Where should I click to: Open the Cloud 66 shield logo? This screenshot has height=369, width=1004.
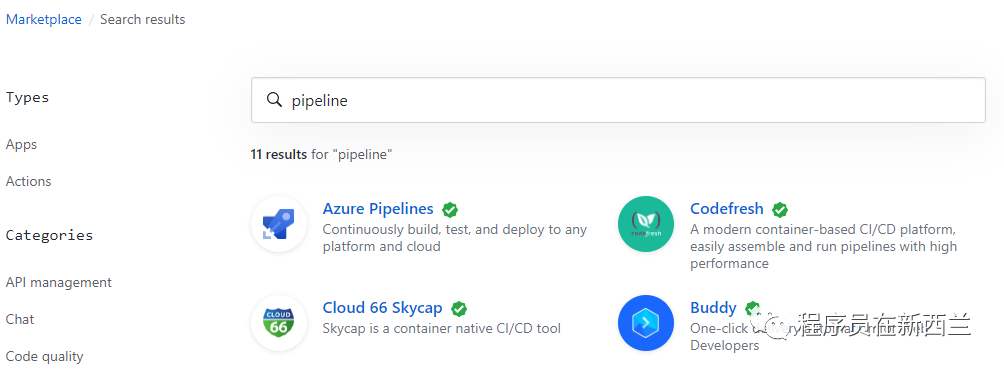(279, 323)
